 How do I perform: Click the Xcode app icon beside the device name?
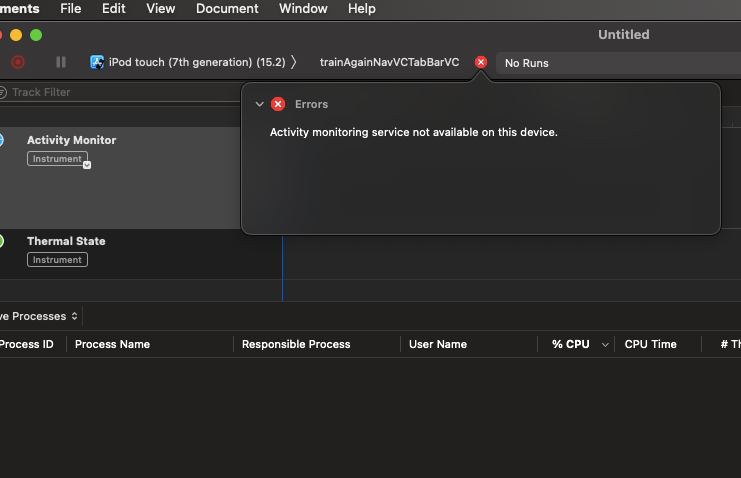click(97, 62)
